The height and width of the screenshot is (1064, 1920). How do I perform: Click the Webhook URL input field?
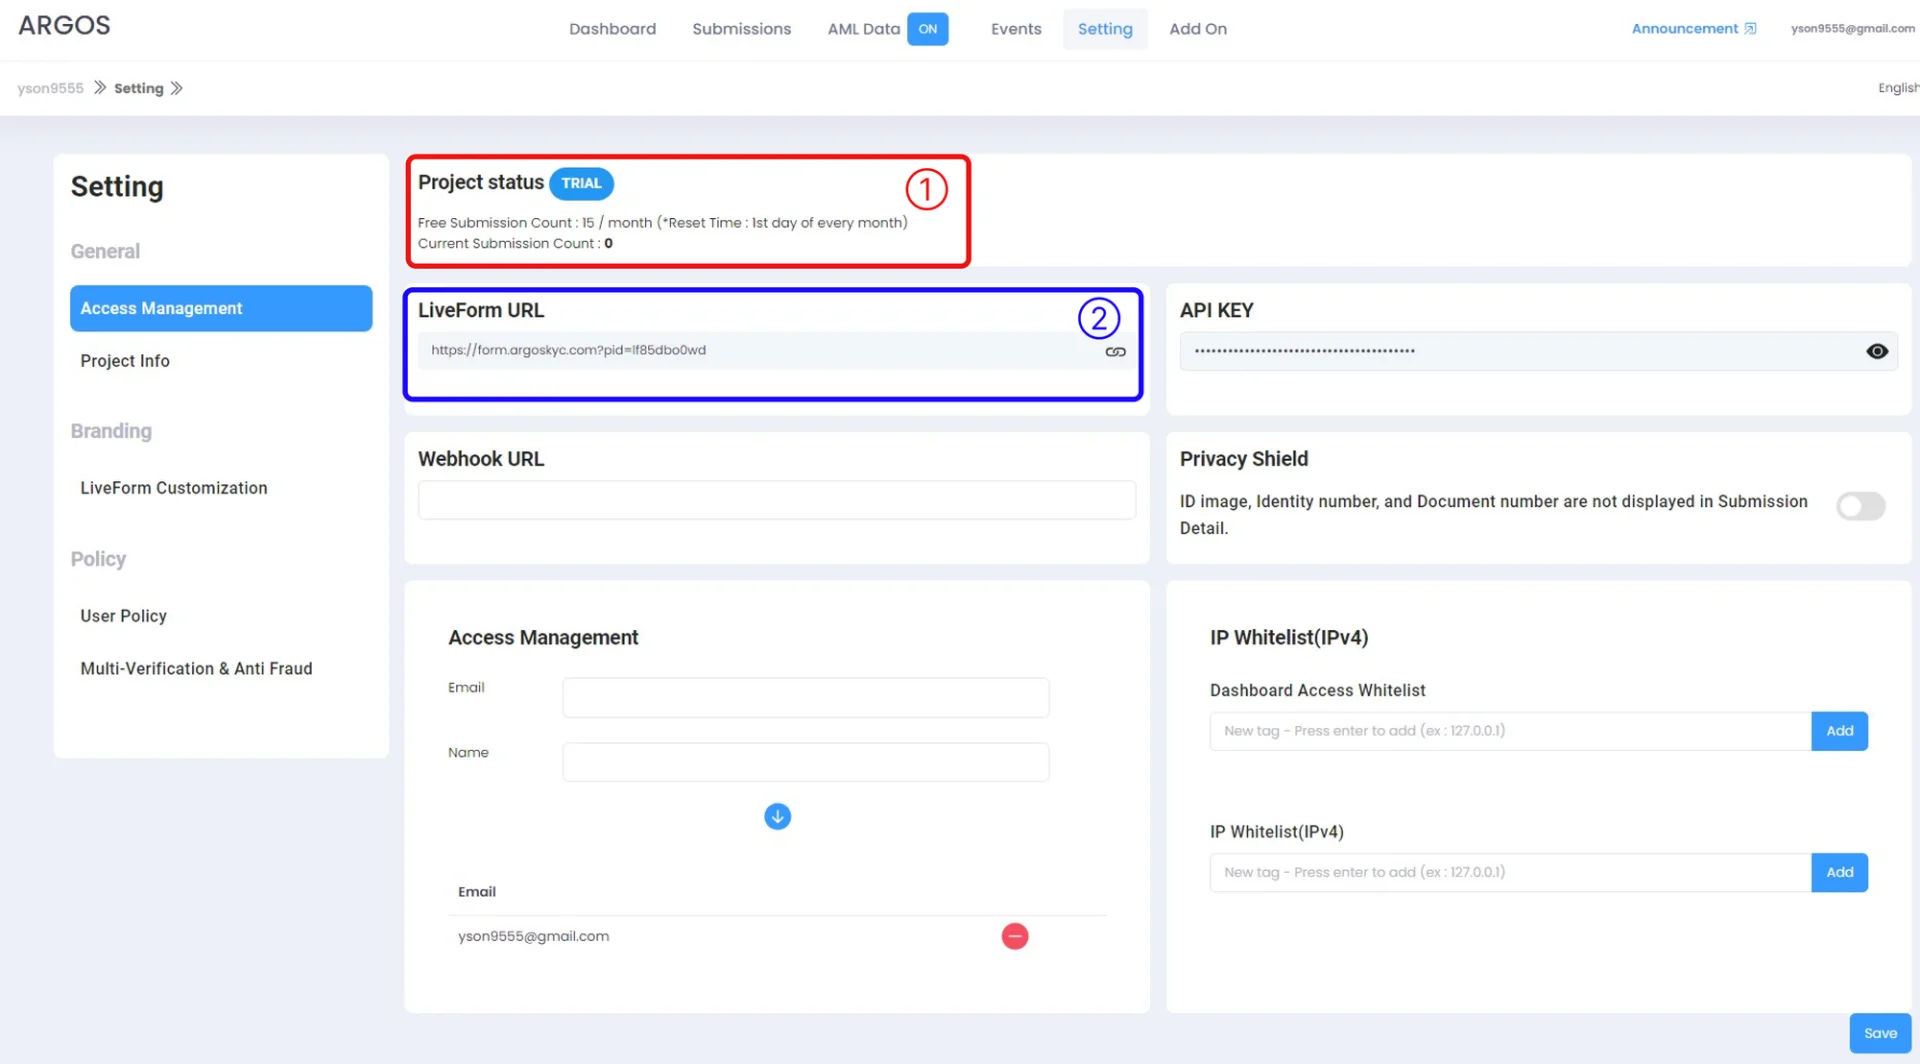(x=776, y=500)
